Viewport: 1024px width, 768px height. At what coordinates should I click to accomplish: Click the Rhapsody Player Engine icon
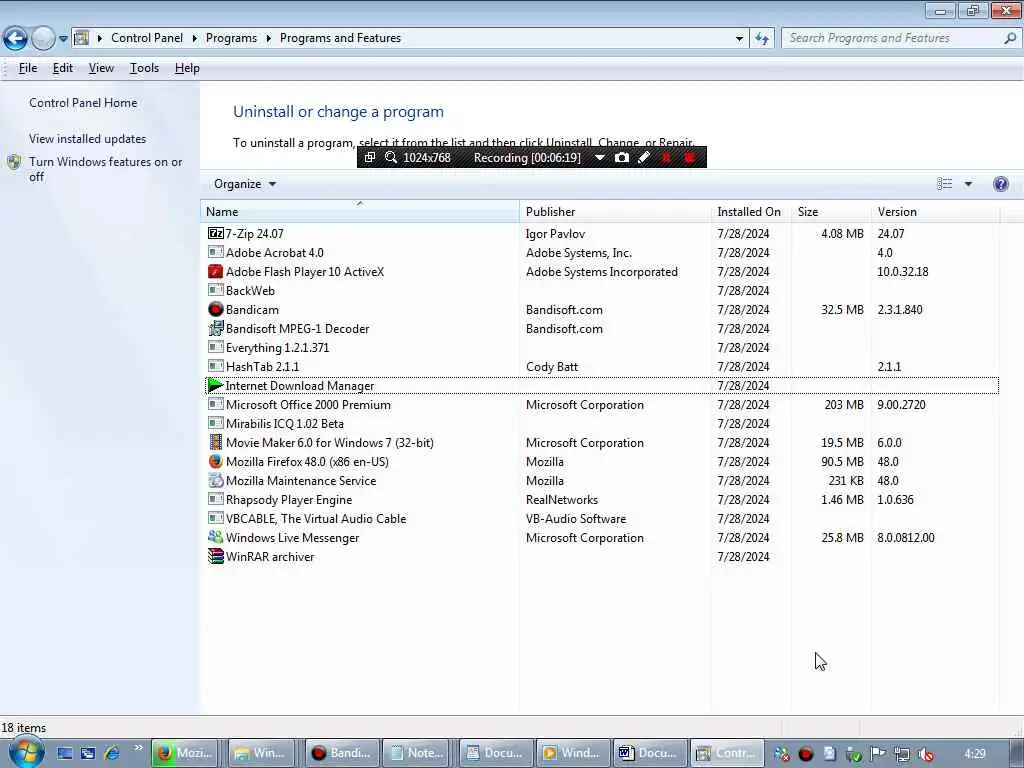(x=216, y=499)
